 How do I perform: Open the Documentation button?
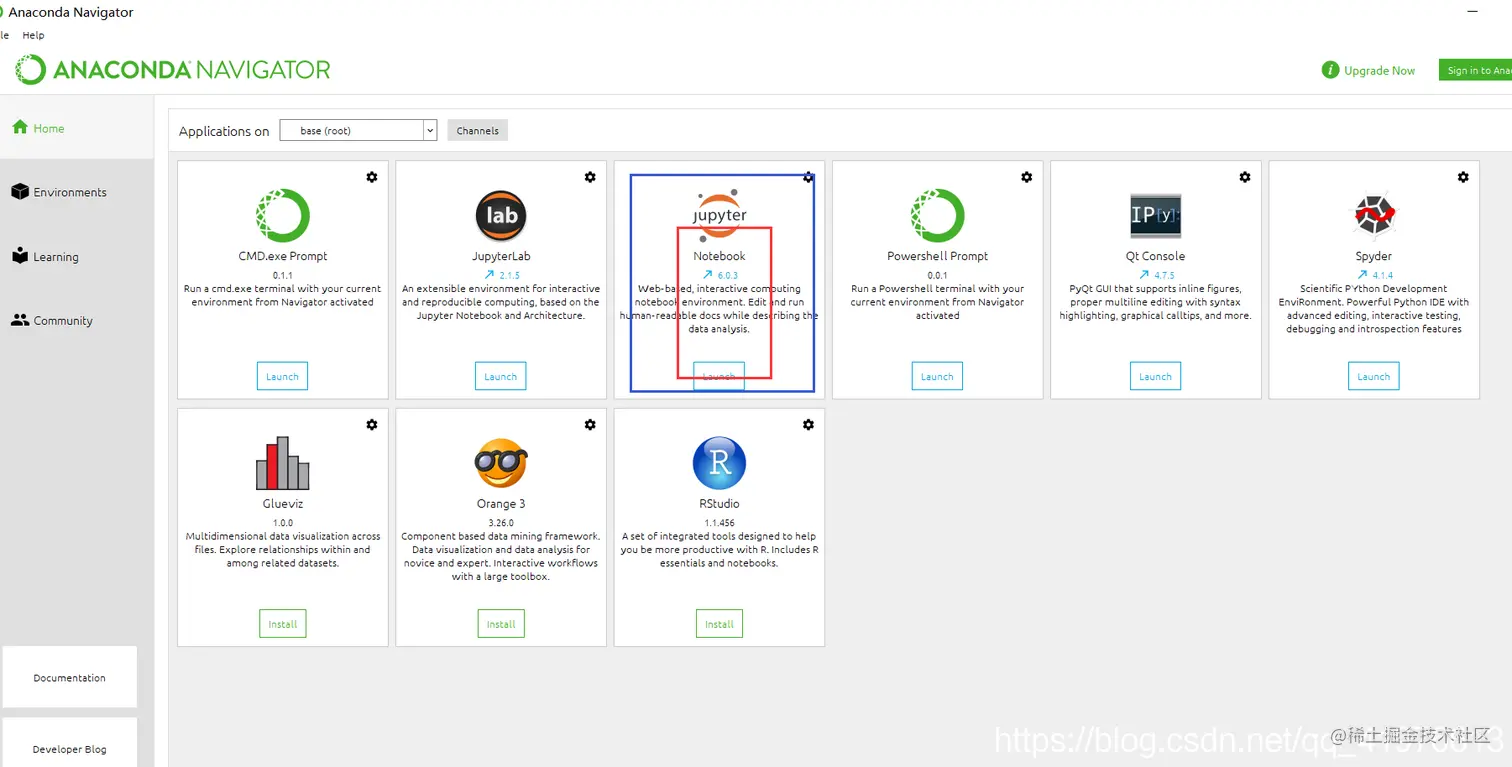[70, 677]
